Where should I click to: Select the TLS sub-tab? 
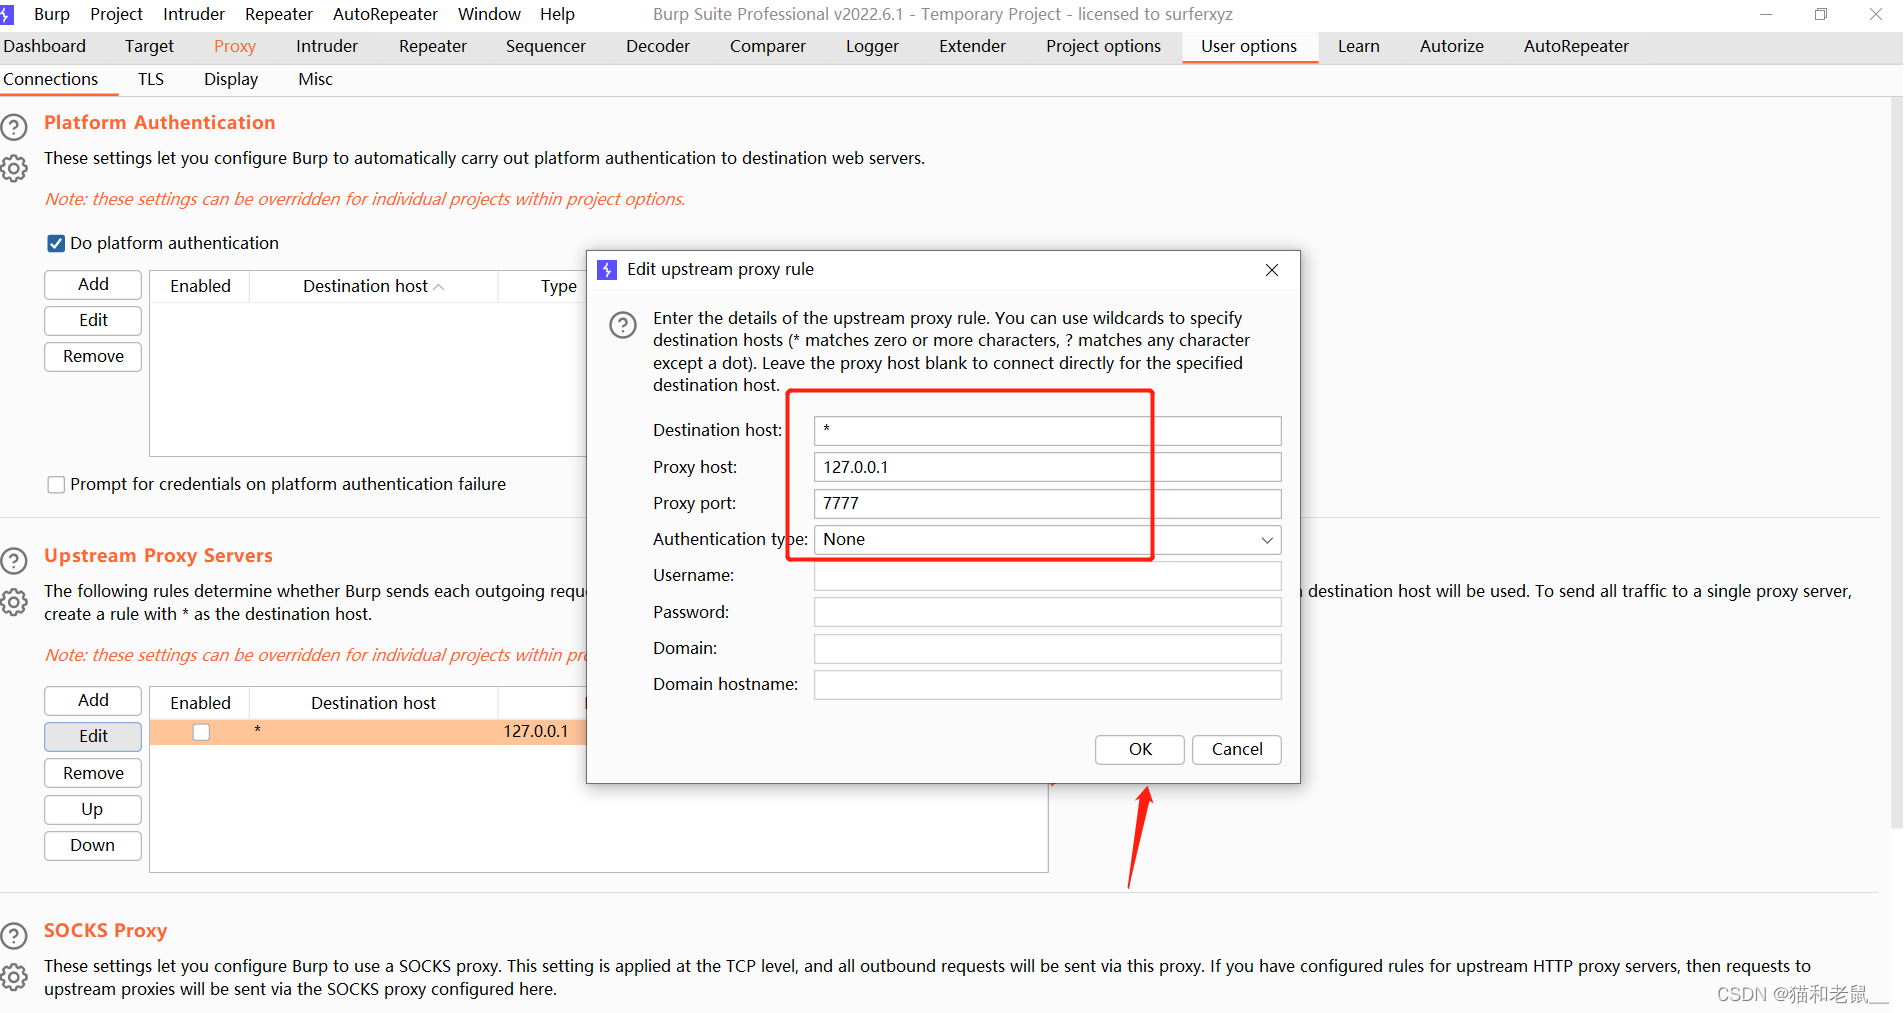pos(151,79)
